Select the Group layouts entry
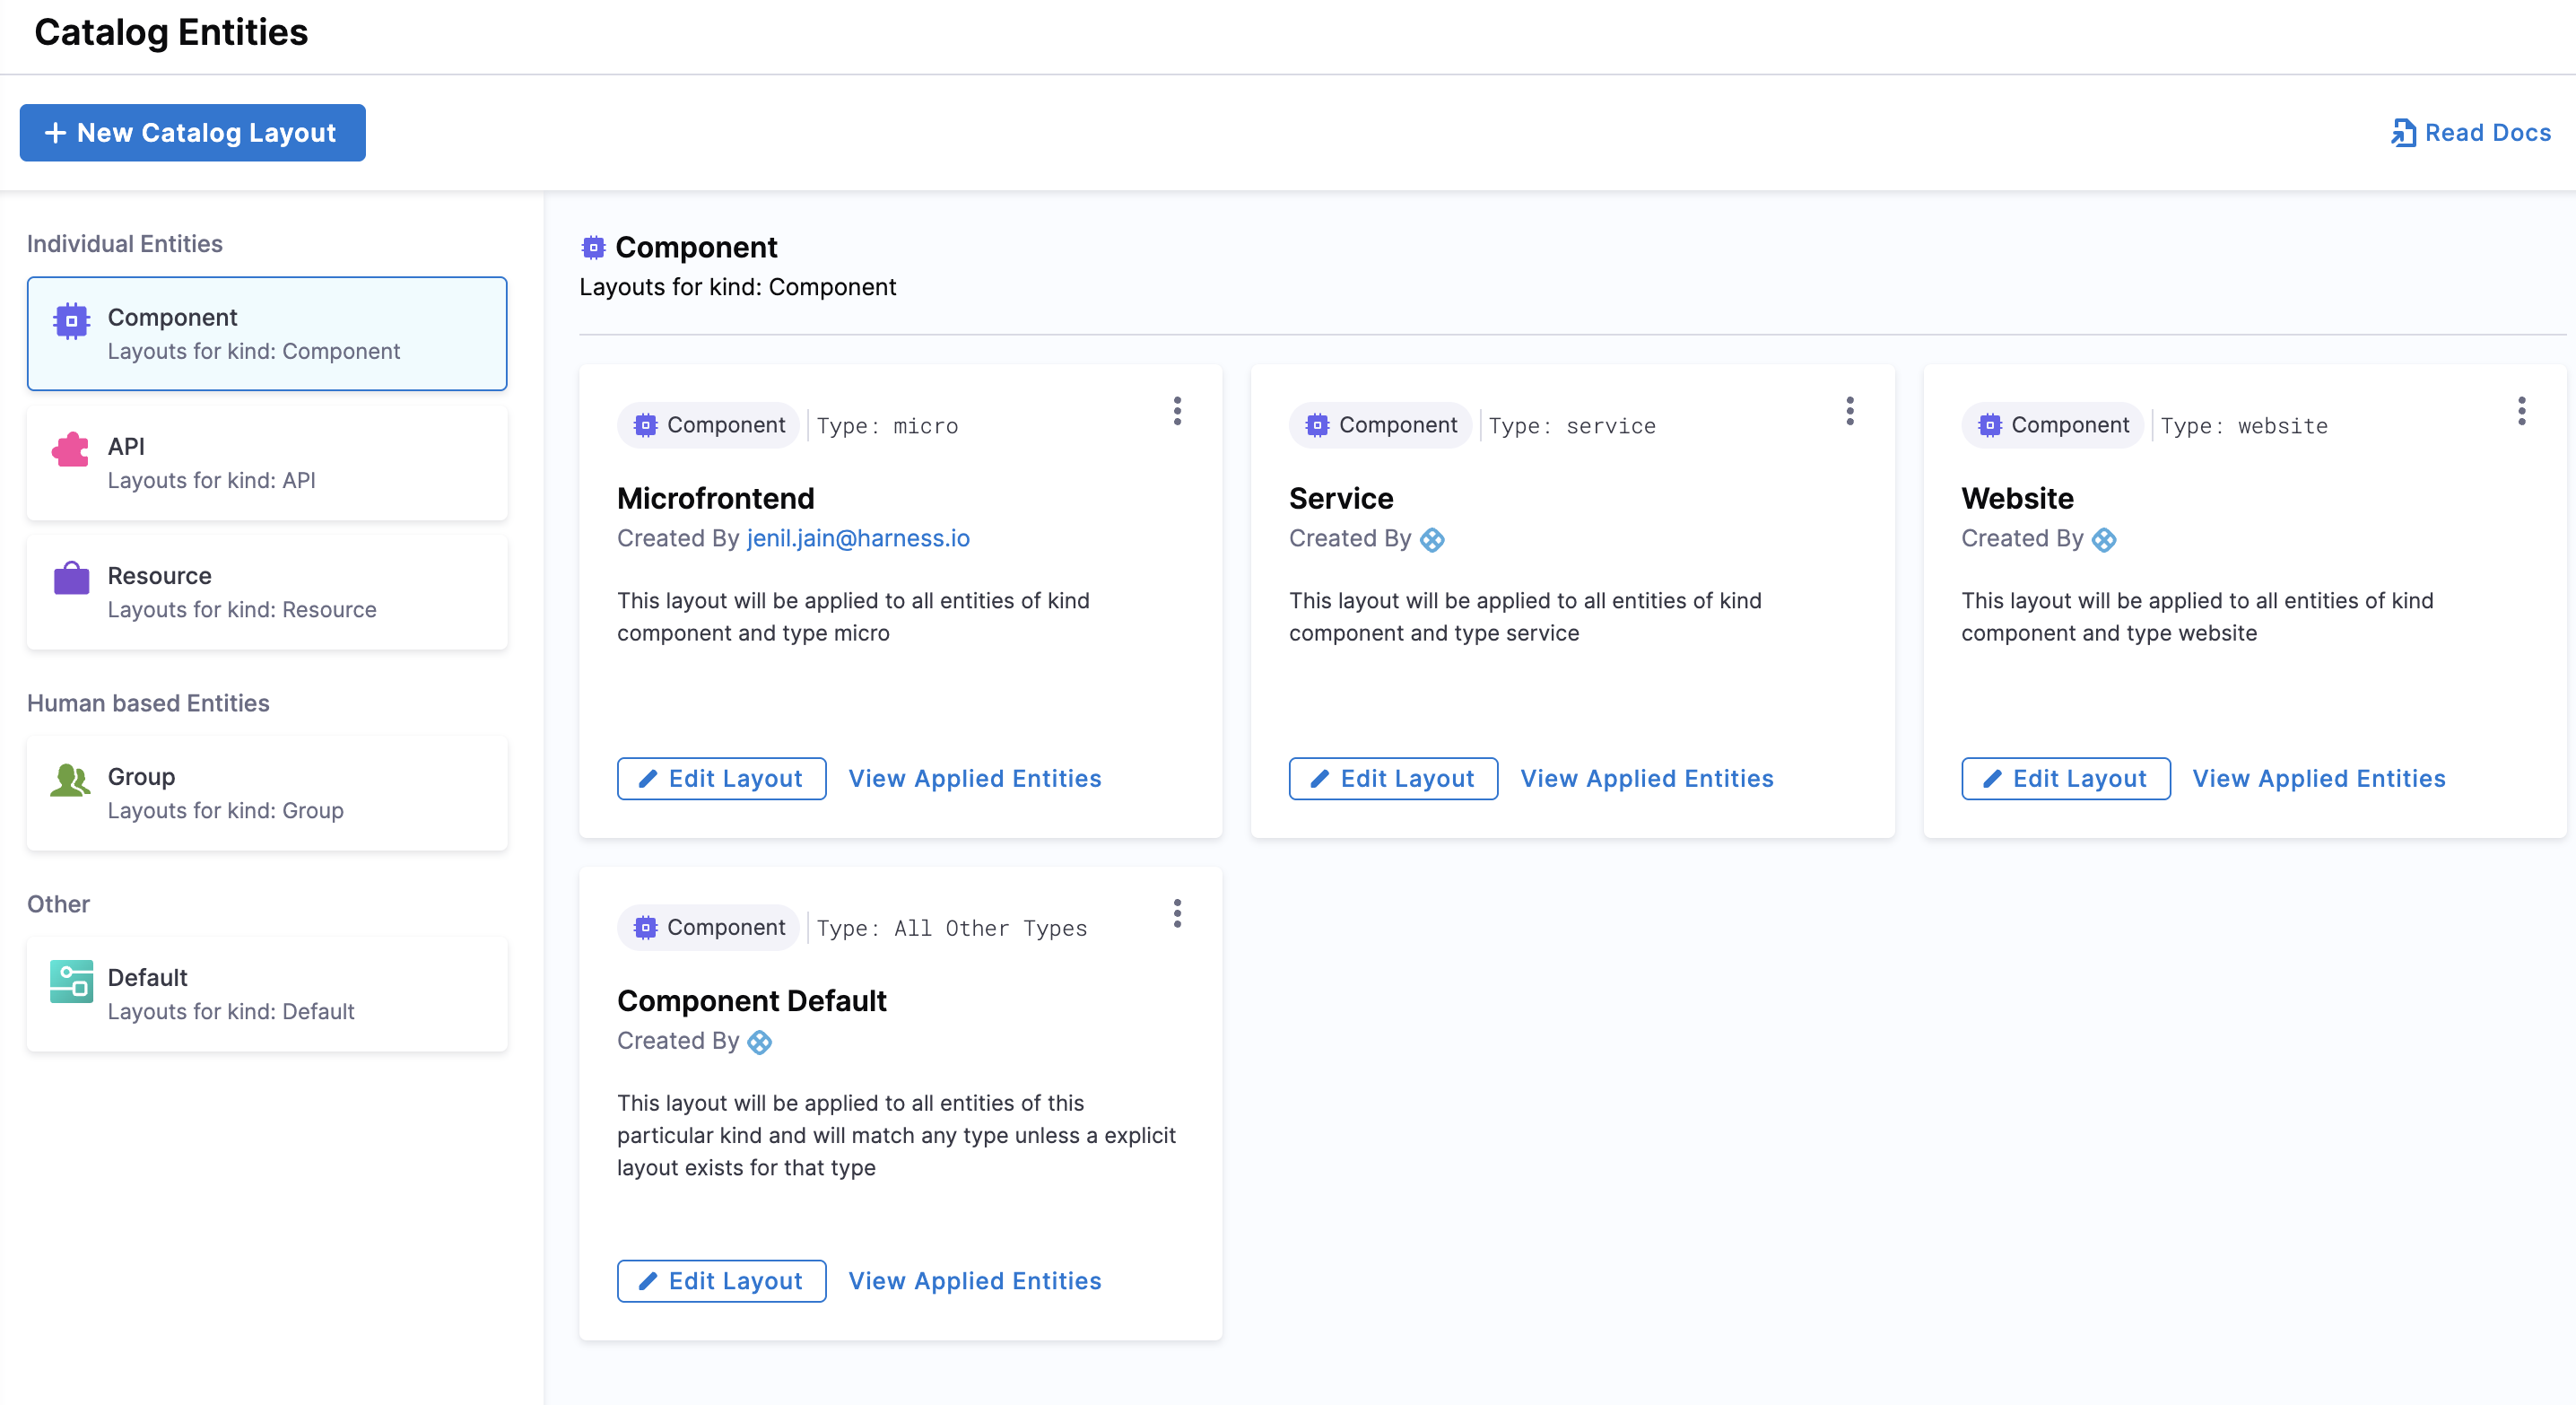Image resolution: width=2576 pixels, height=1405 pixels. [x=267, y=793]
